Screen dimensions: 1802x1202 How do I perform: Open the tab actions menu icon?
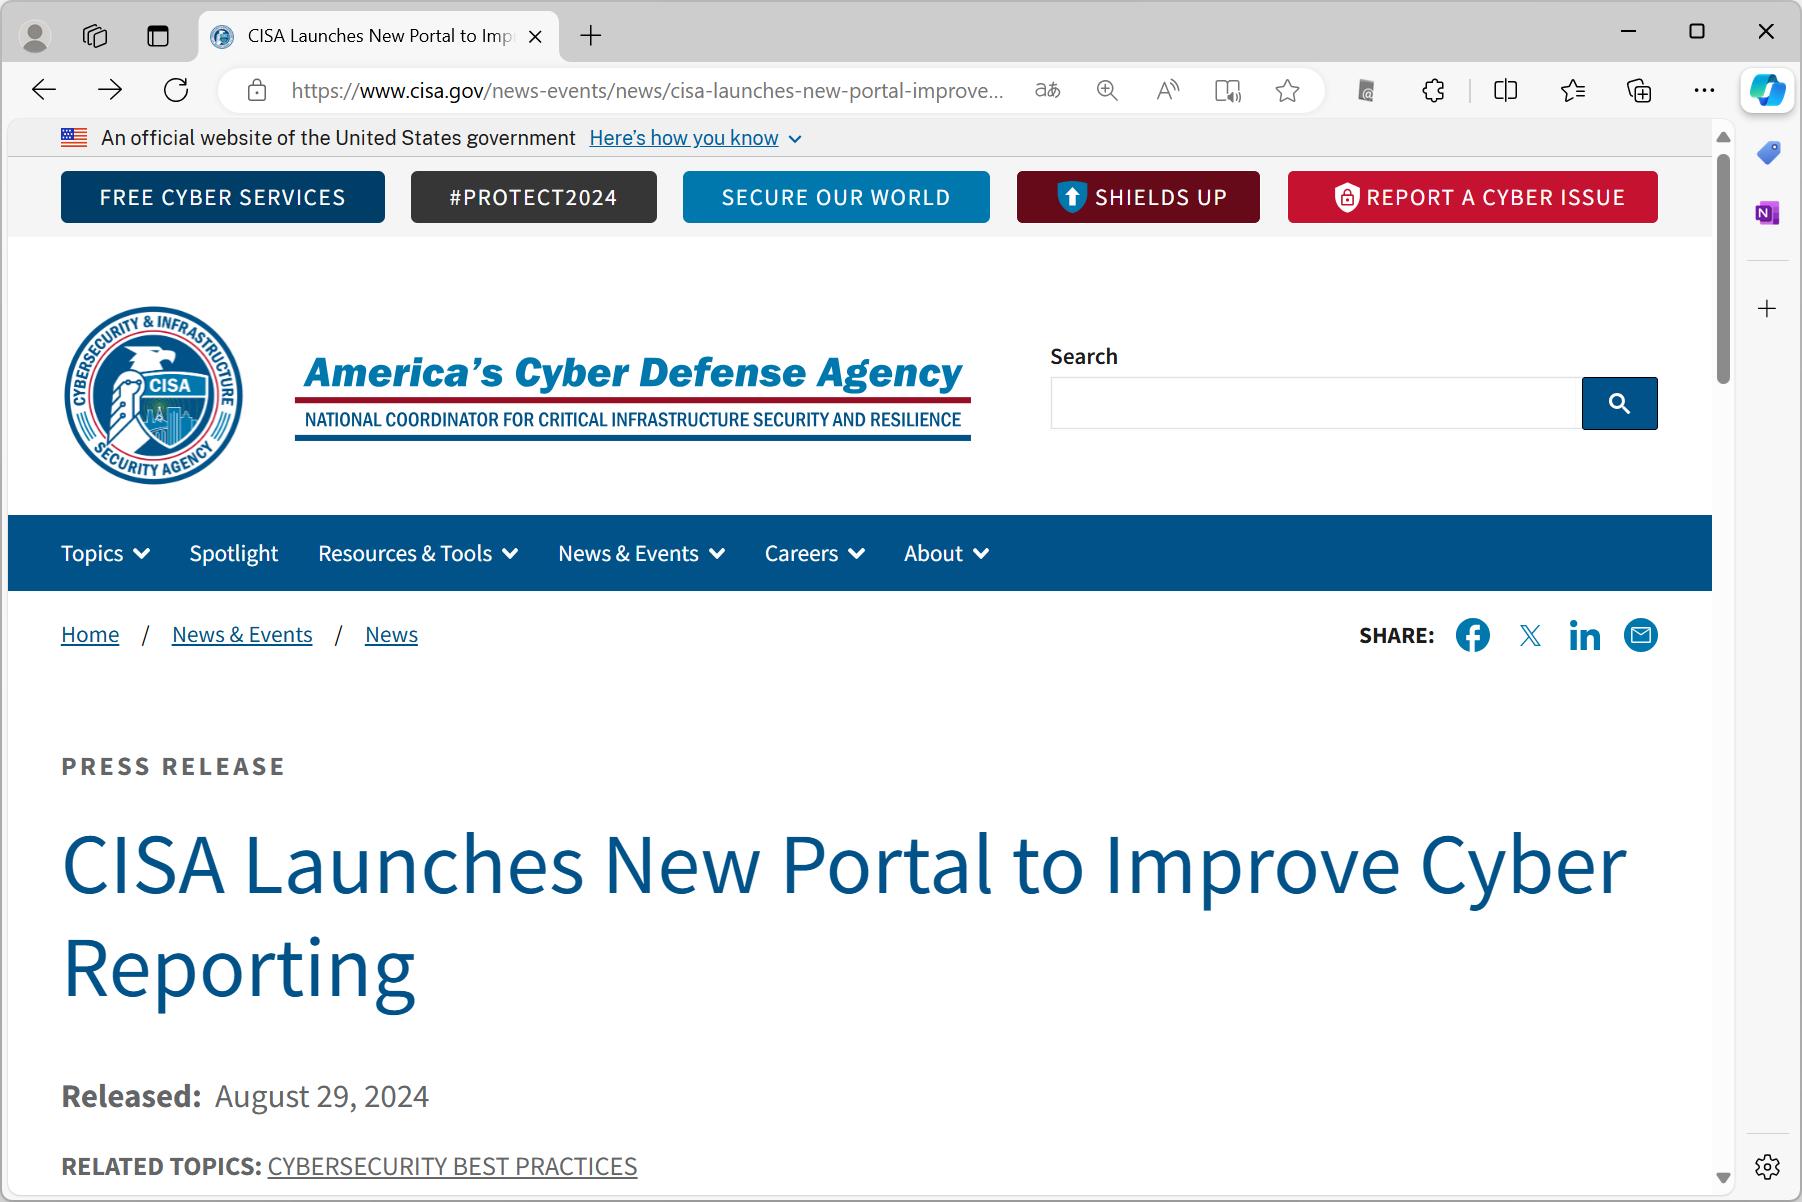click(158, 36)
